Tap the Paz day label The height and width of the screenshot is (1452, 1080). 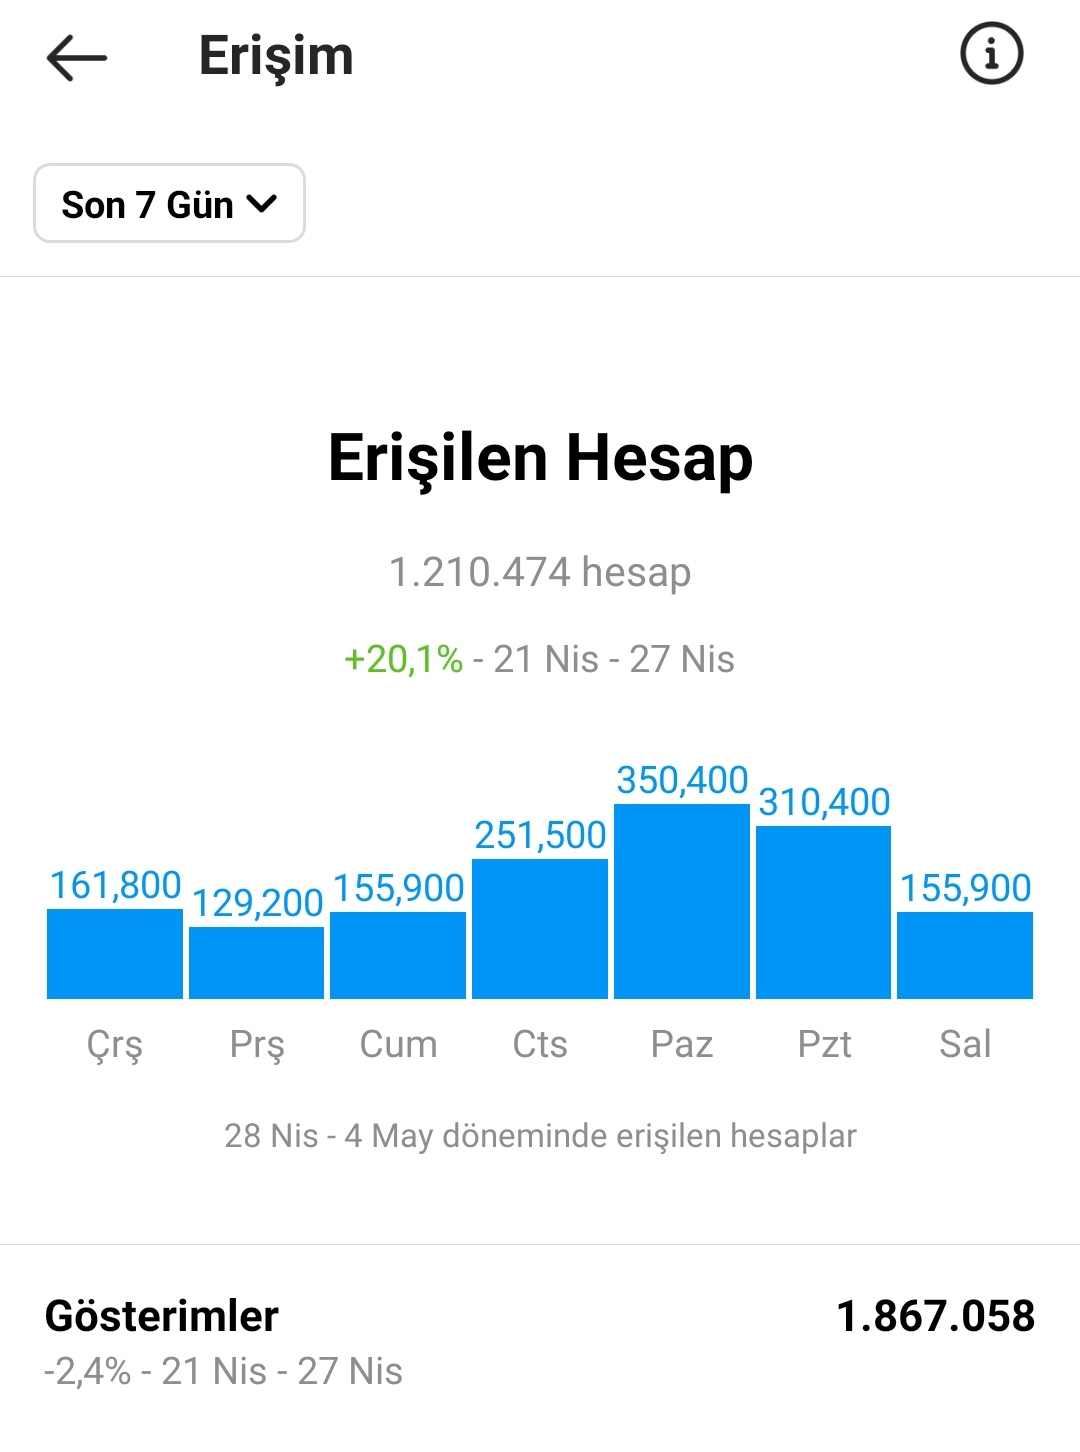(682, 1044)
